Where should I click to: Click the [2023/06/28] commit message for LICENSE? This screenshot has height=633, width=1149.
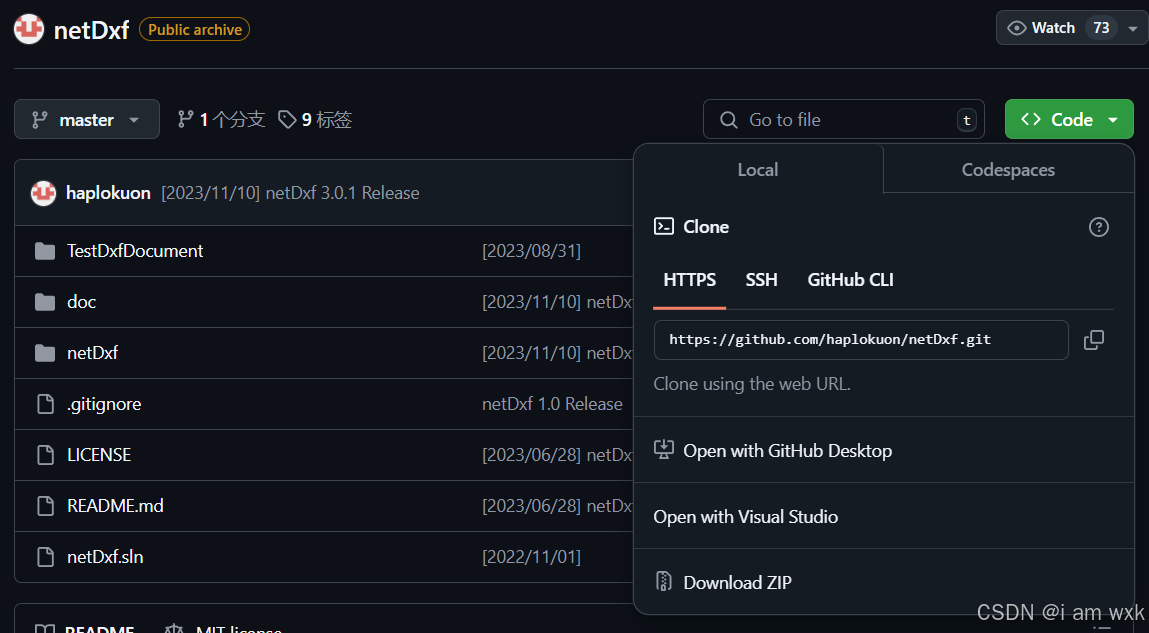[557, 455]
